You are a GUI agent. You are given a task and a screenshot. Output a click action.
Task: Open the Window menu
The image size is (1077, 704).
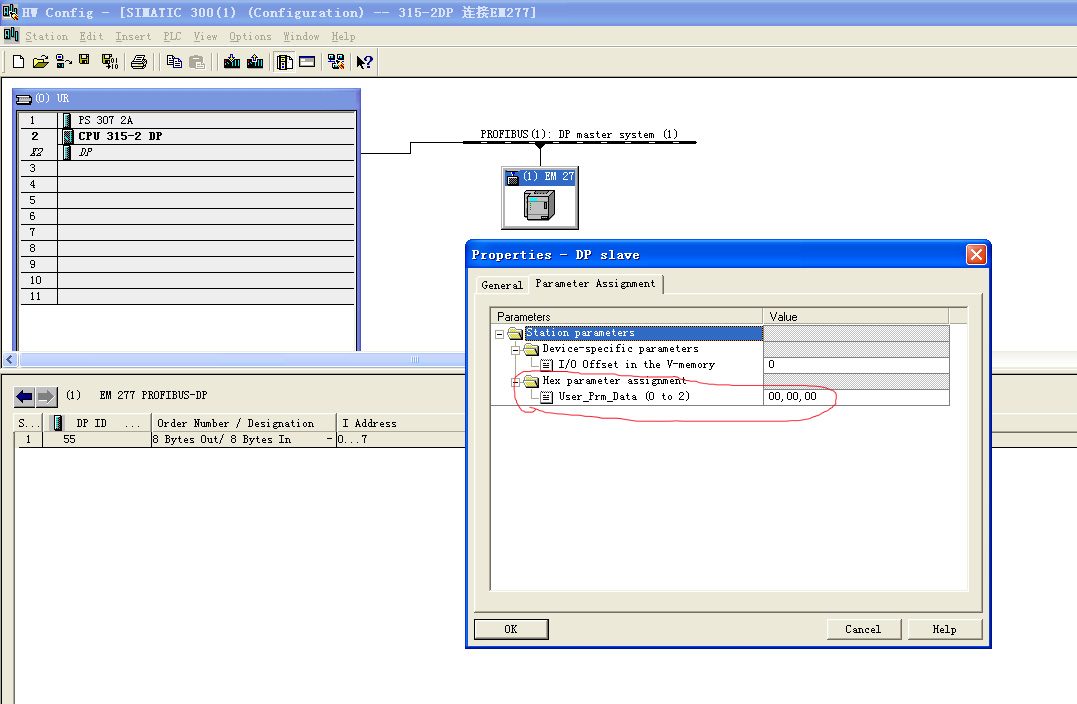(x=302, y=36)
